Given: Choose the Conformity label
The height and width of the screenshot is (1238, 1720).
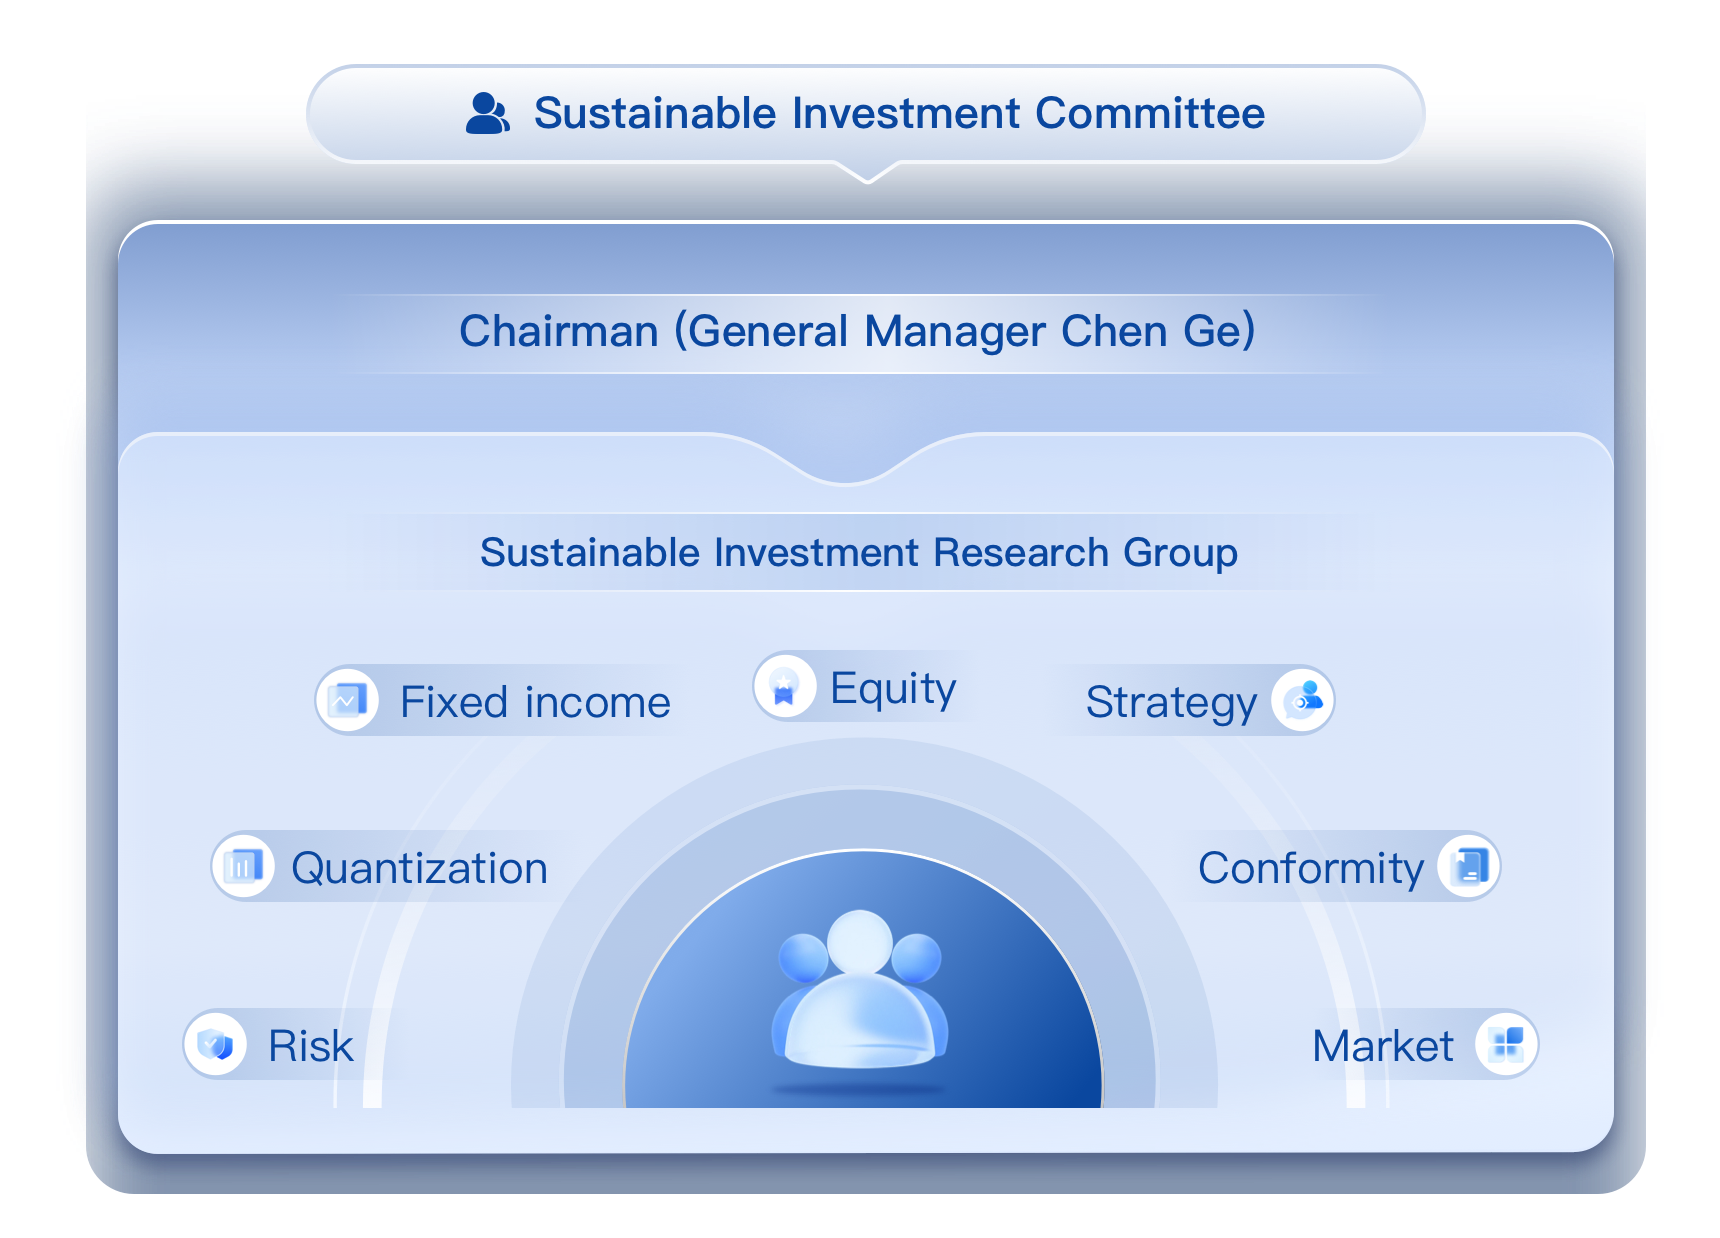Looking at the screenshot, I should (x=1310, y=868).
